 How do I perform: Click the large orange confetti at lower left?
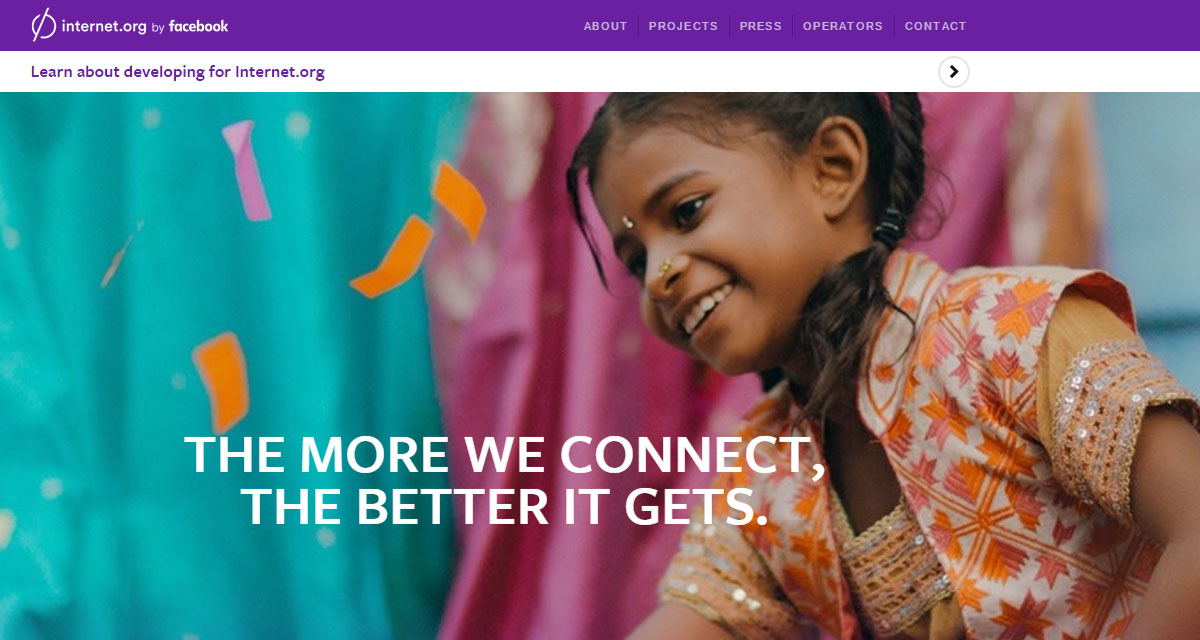[221, 383]
